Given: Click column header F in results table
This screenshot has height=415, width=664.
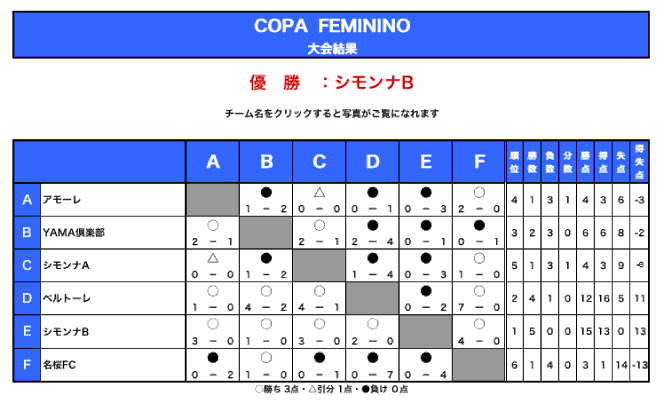Looking at the screenshot, I should tap(479, 162).
